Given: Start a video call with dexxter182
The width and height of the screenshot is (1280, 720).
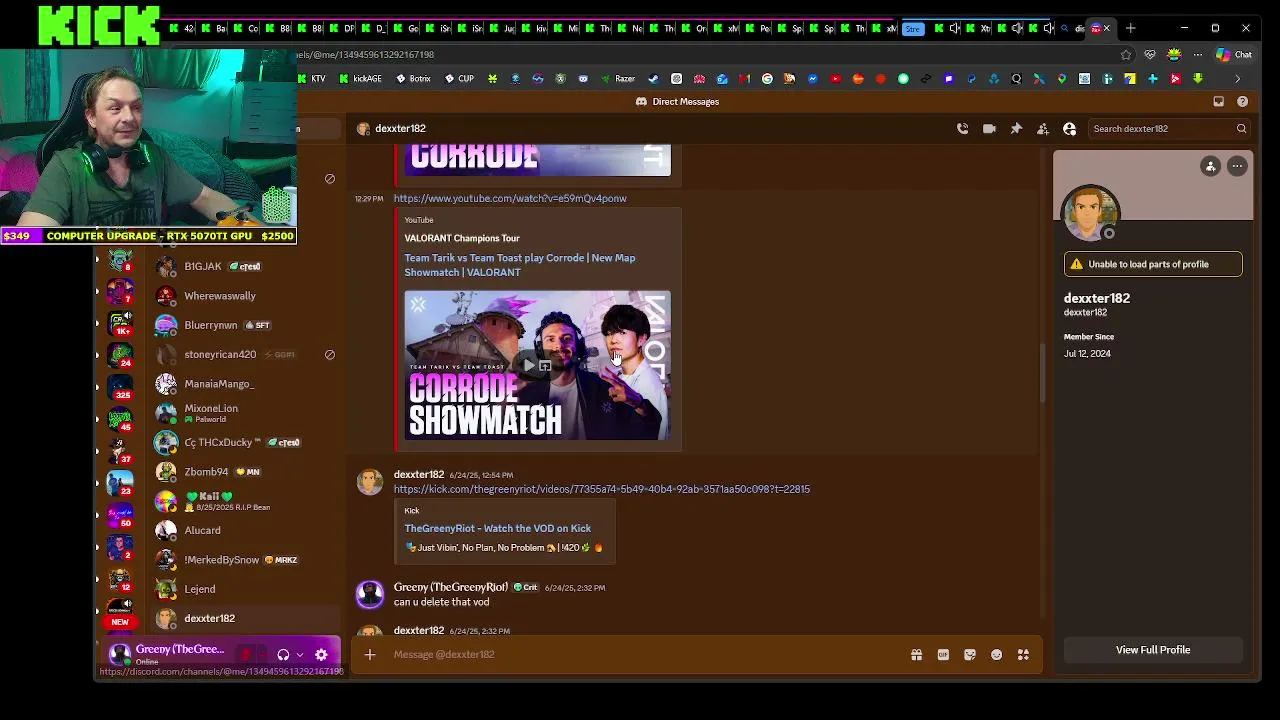Looking at the screenshot, I should coord(989,128).
